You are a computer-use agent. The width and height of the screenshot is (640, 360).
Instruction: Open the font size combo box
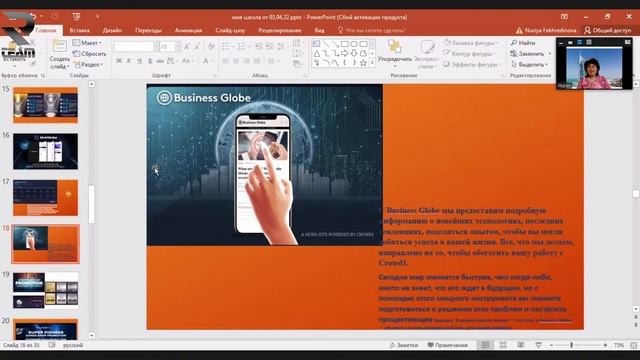coord(170,47)
